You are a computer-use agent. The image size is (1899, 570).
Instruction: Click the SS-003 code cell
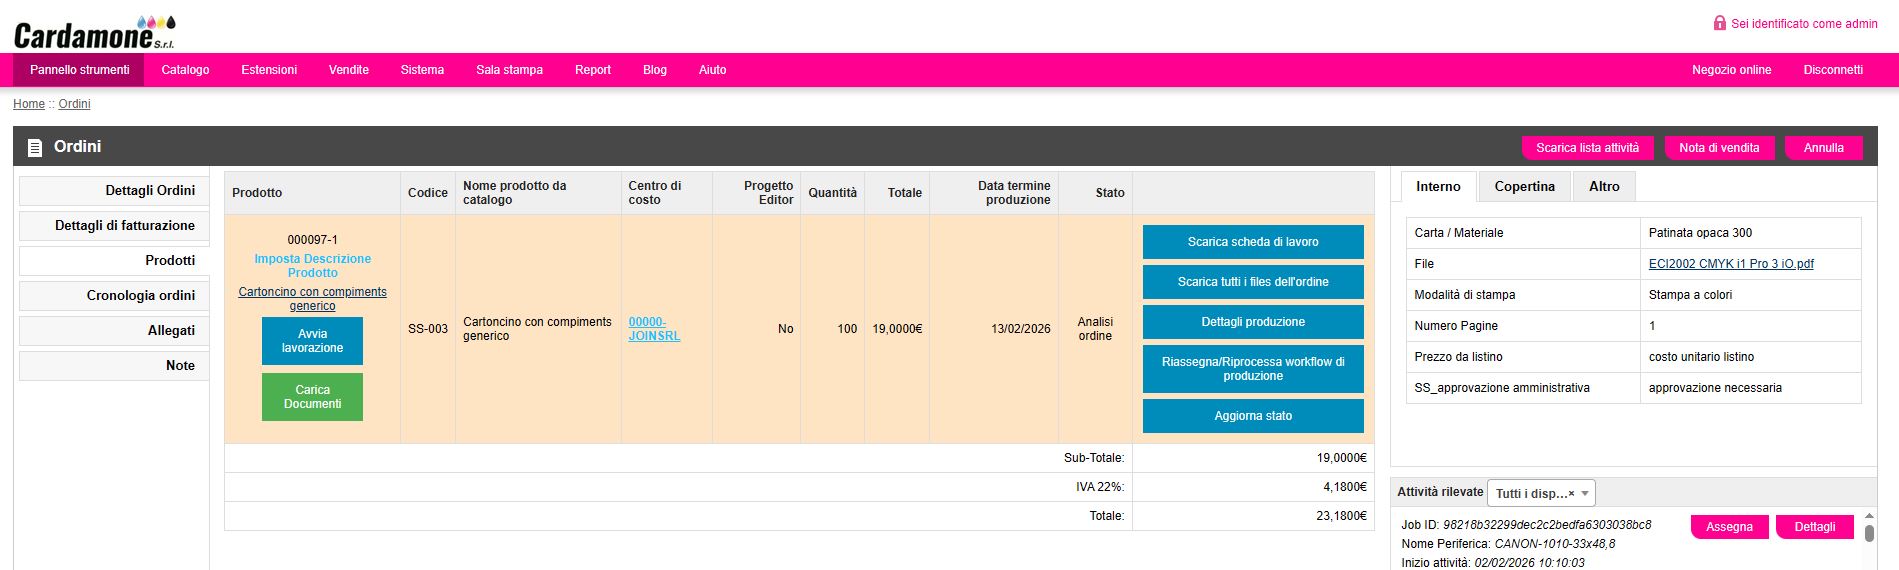428,329
